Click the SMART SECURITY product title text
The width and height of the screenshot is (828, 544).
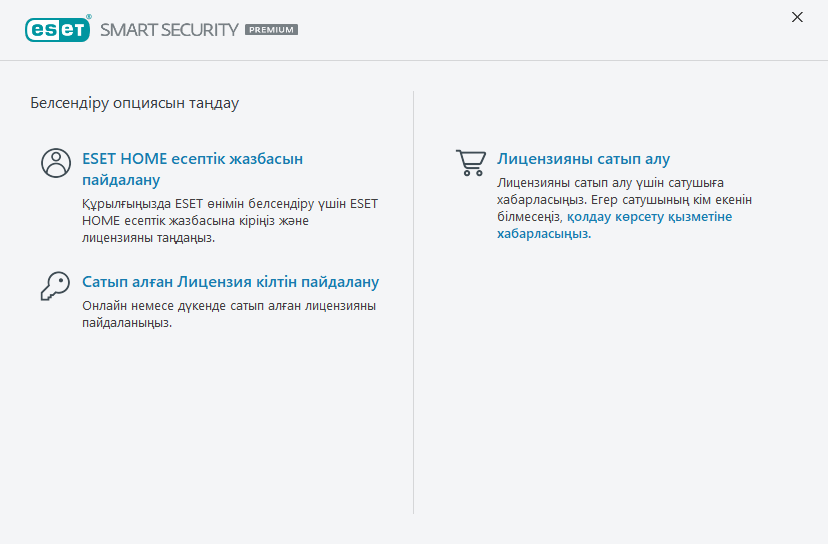pos(169,30)
